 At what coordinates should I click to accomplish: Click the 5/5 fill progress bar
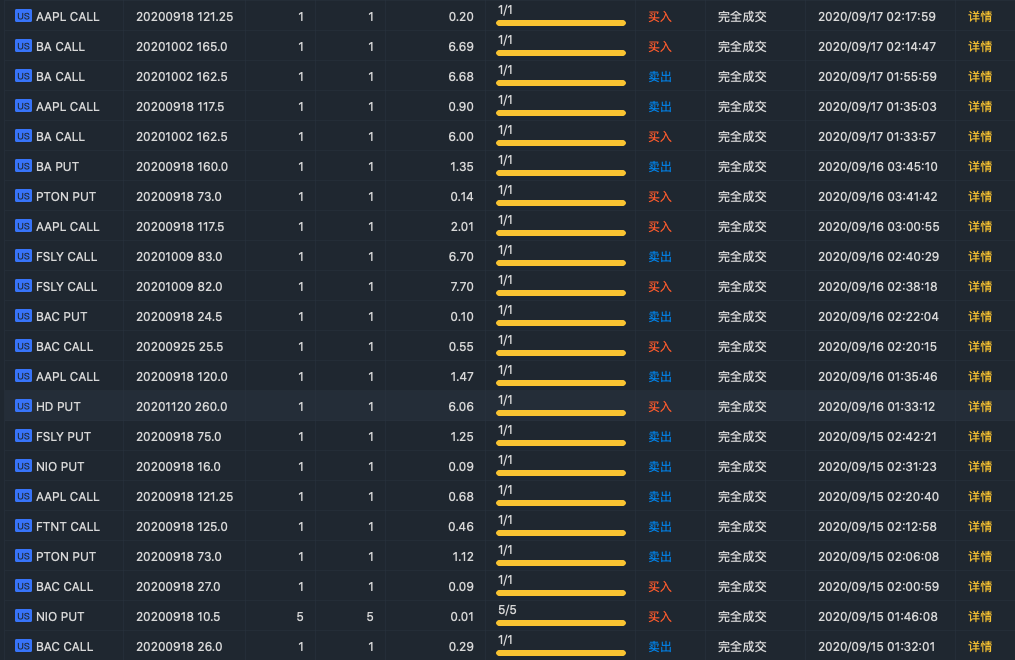pyautogui.click(x=561, y=623)
